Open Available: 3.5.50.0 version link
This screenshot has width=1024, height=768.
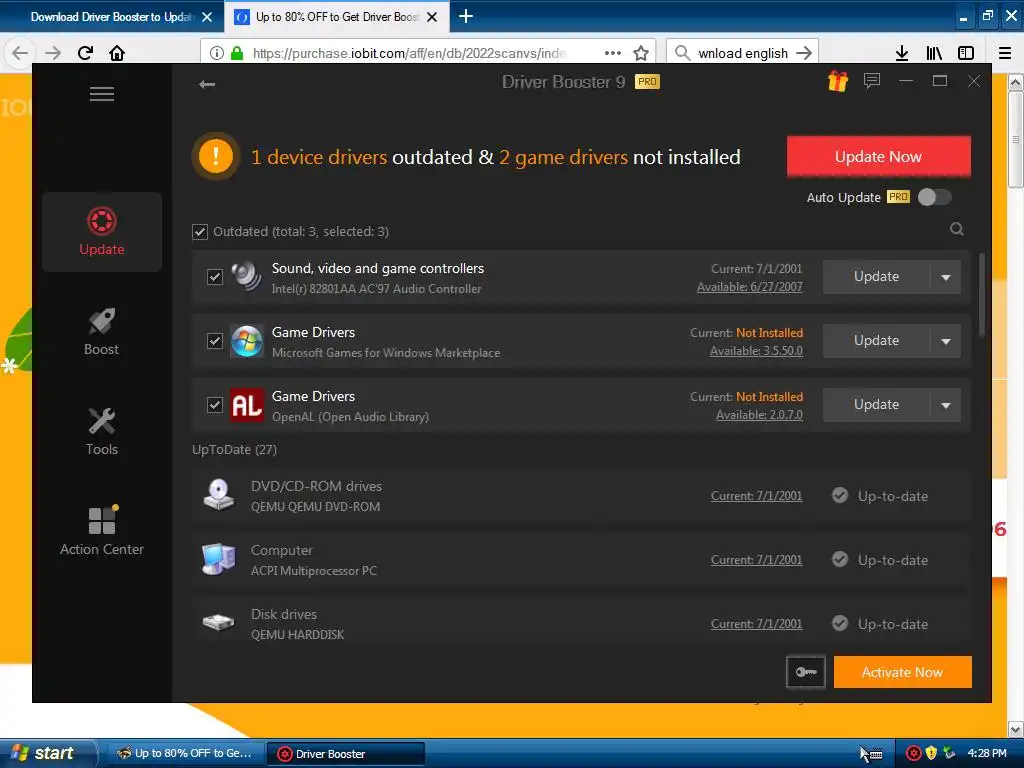756,351
